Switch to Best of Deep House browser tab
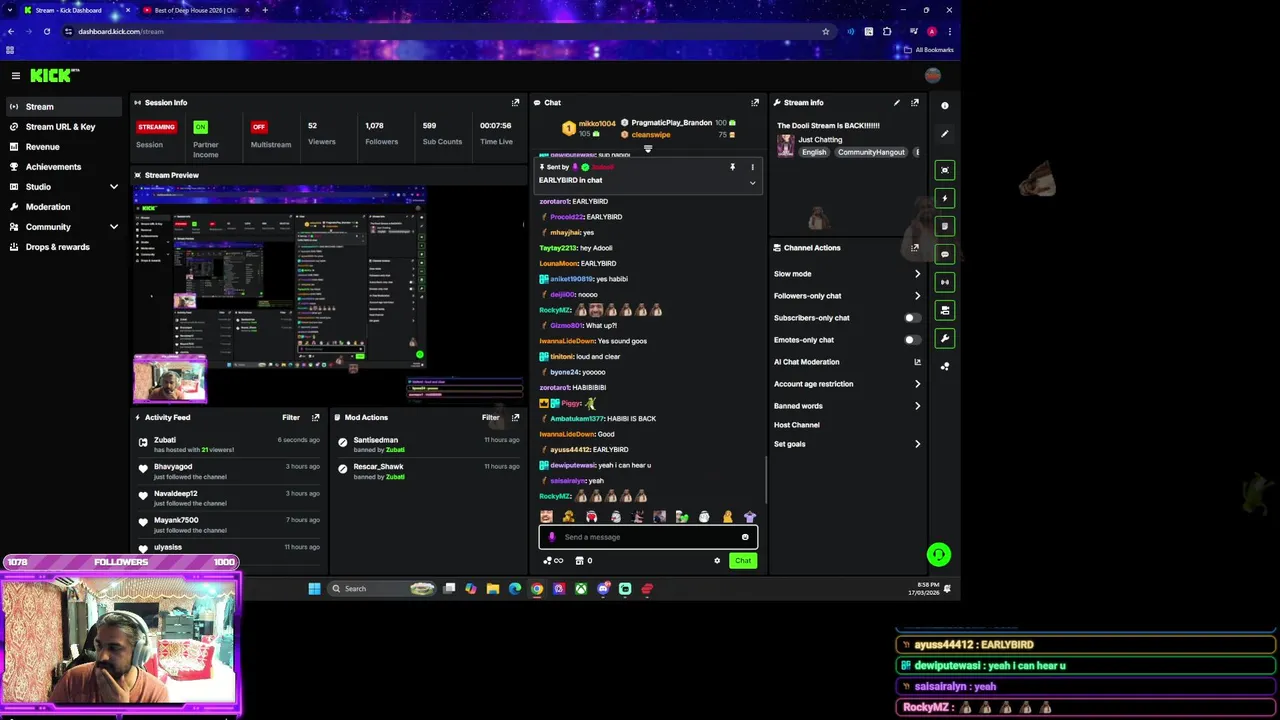This screenshot has height=720, width=1280. [x=195, y=10]
